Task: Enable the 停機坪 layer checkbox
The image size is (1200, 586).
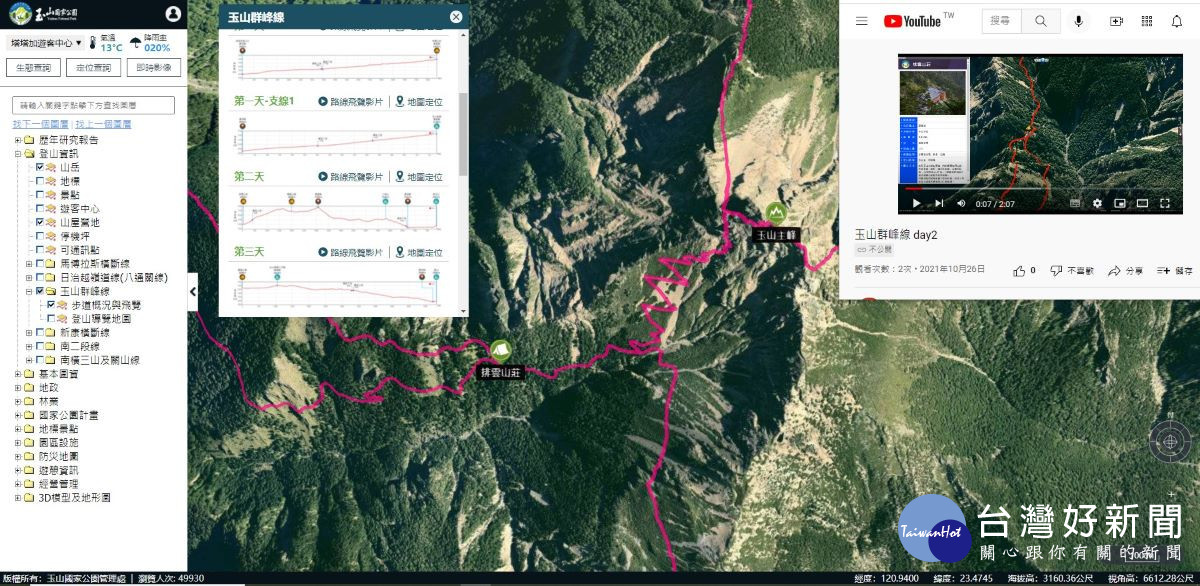Action: (40, 237)
